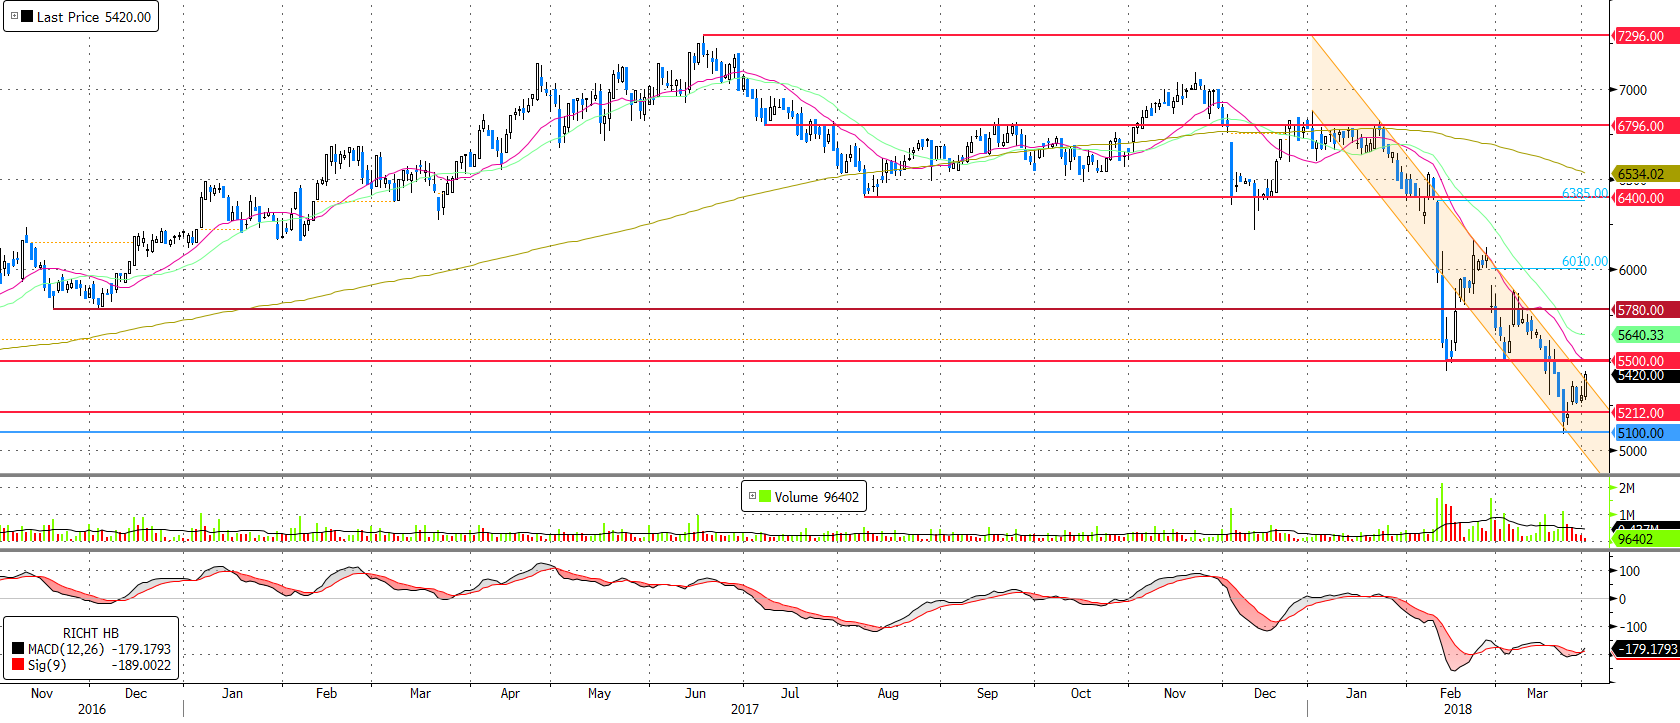Image resolution: width=1680 pixels, height=723 pixels.
Task: Click the red Sig(9) color swatch
Action: point(18,665)
